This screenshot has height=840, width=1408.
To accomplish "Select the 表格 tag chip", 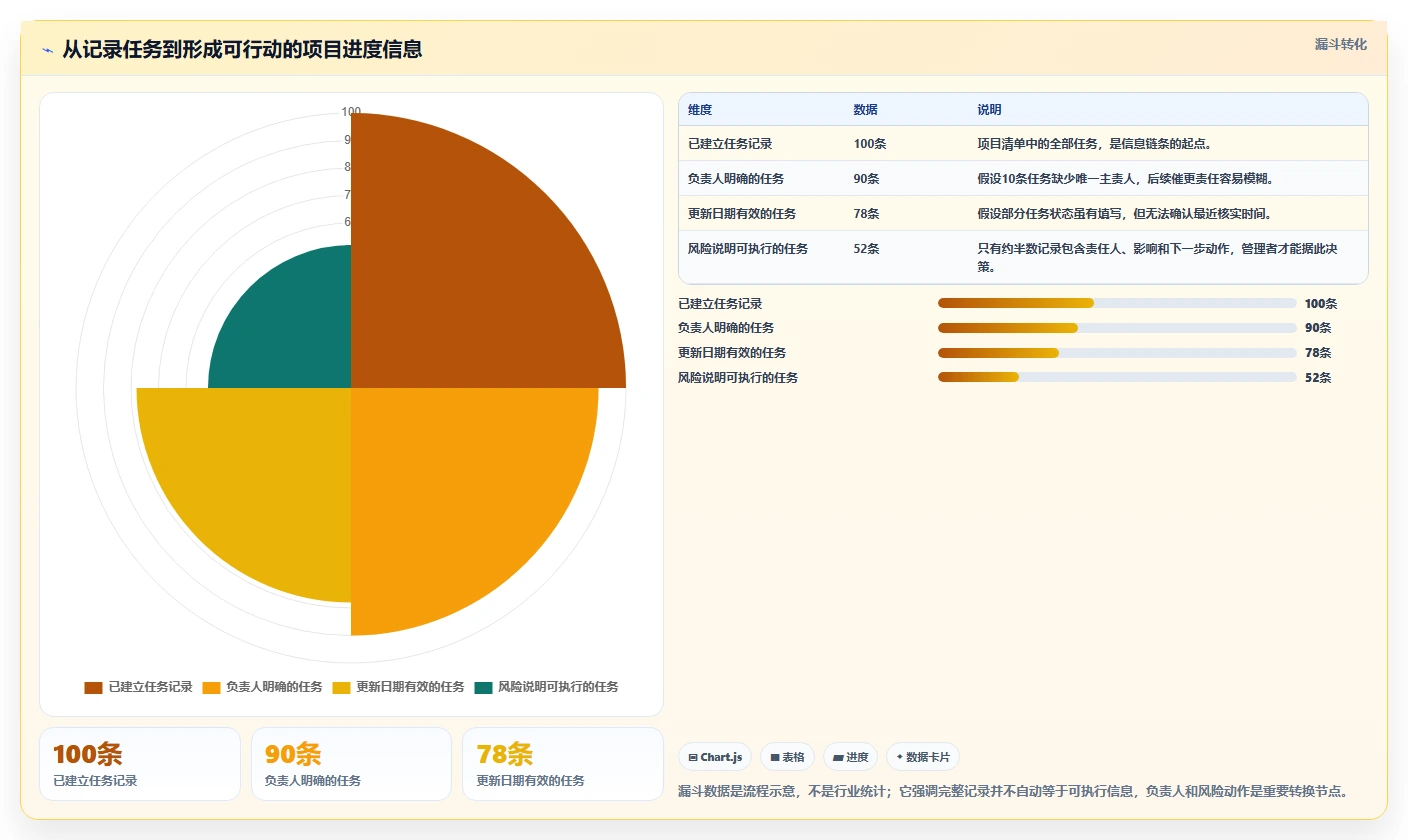I will [787, 757].
